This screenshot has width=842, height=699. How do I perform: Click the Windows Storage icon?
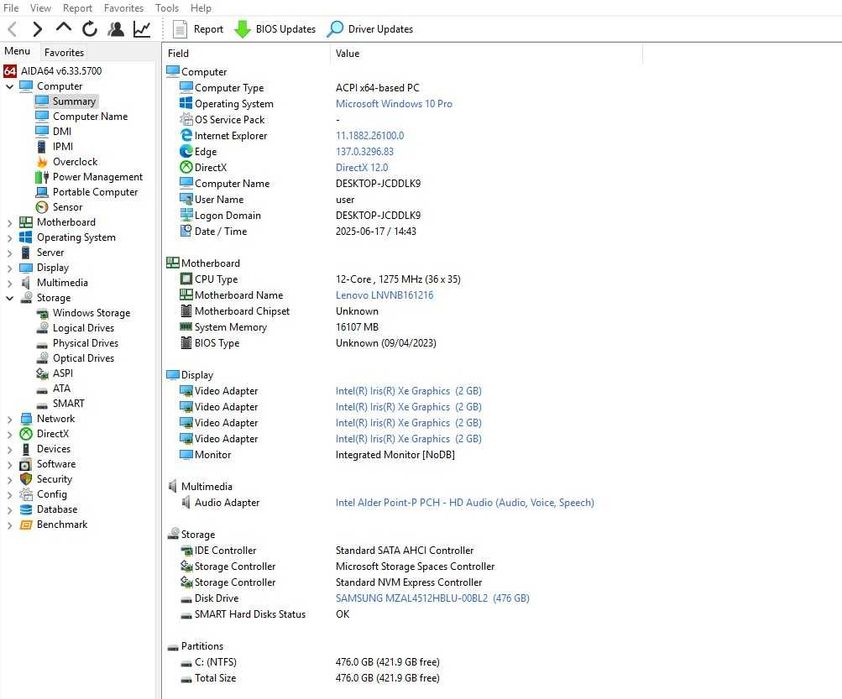(42, 313)
